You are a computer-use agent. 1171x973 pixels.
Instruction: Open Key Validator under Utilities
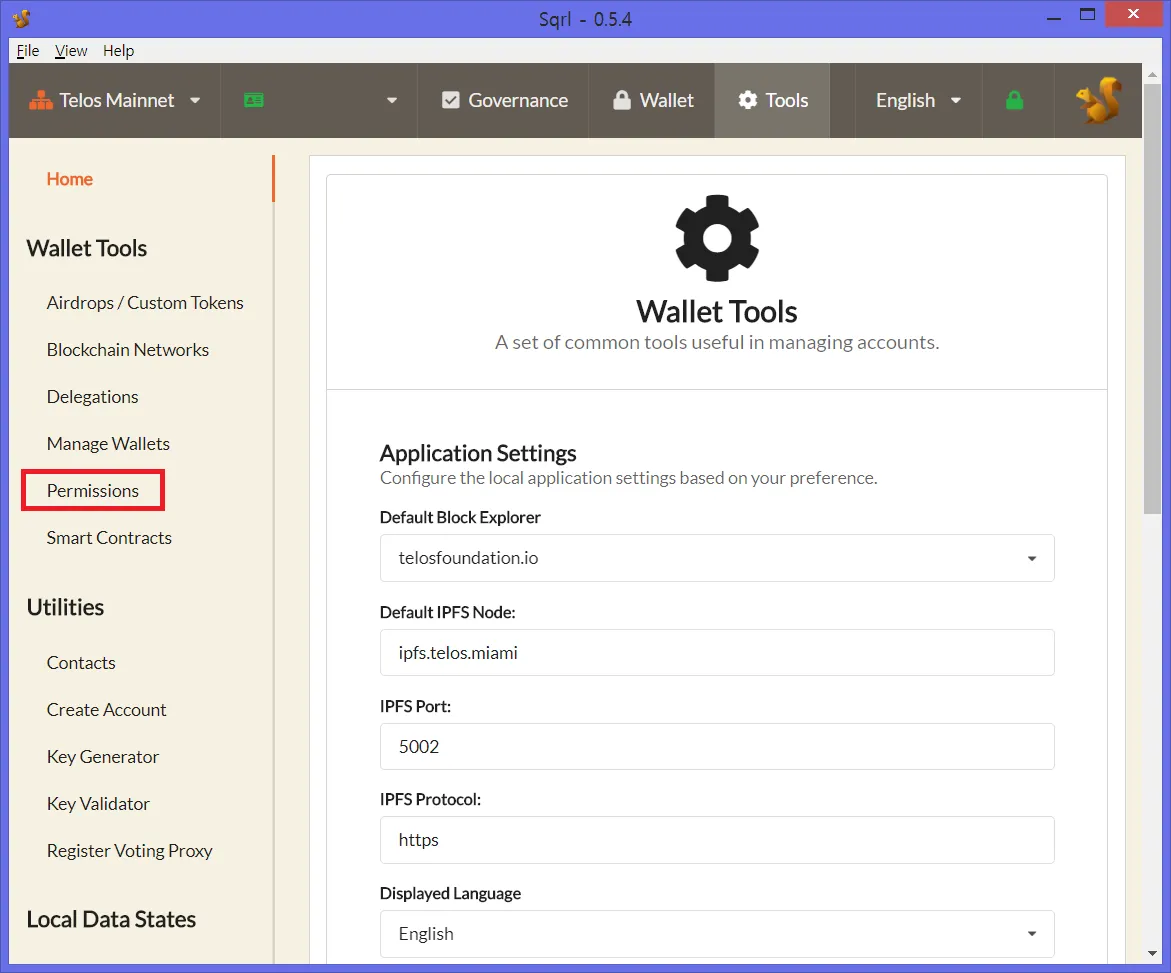point(98,803)
